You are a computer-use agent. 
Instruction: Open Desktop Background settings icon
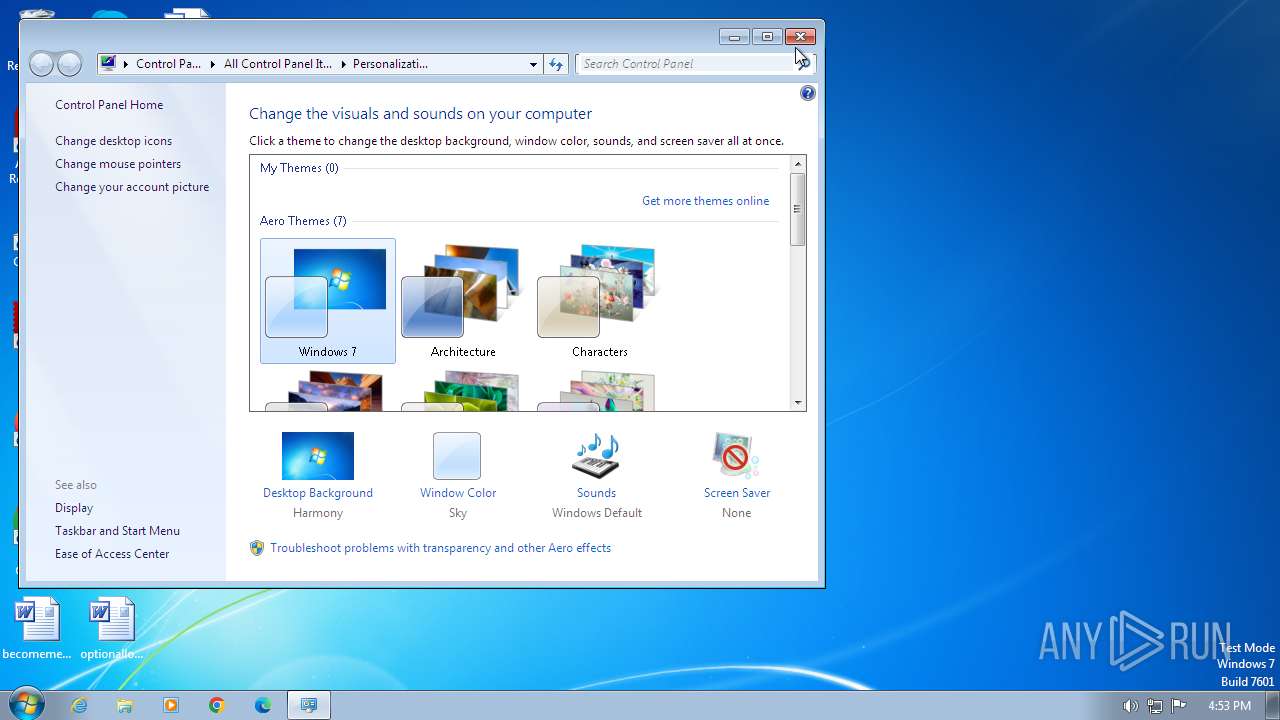coord(318,456)
